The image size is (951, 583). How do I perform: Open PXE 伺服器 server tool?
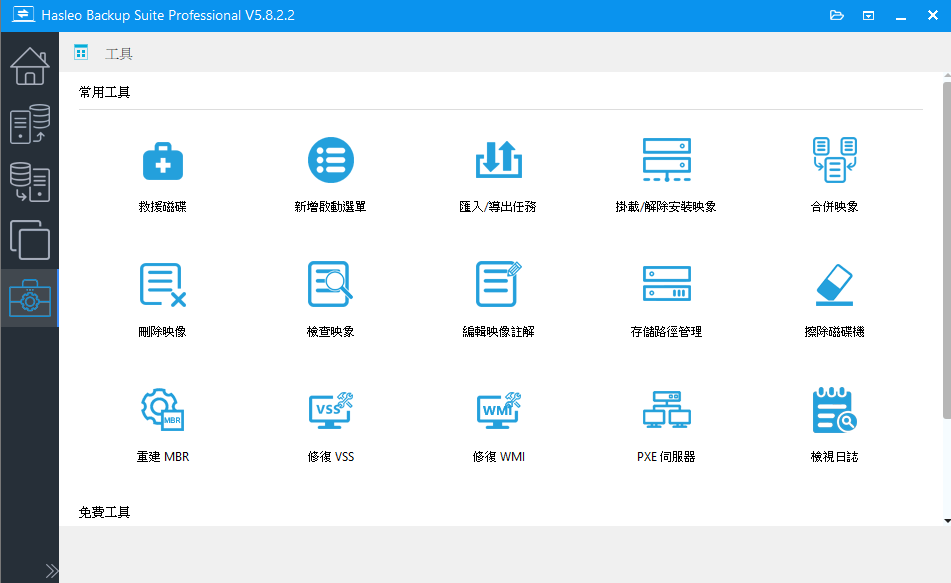pos(666,426)
